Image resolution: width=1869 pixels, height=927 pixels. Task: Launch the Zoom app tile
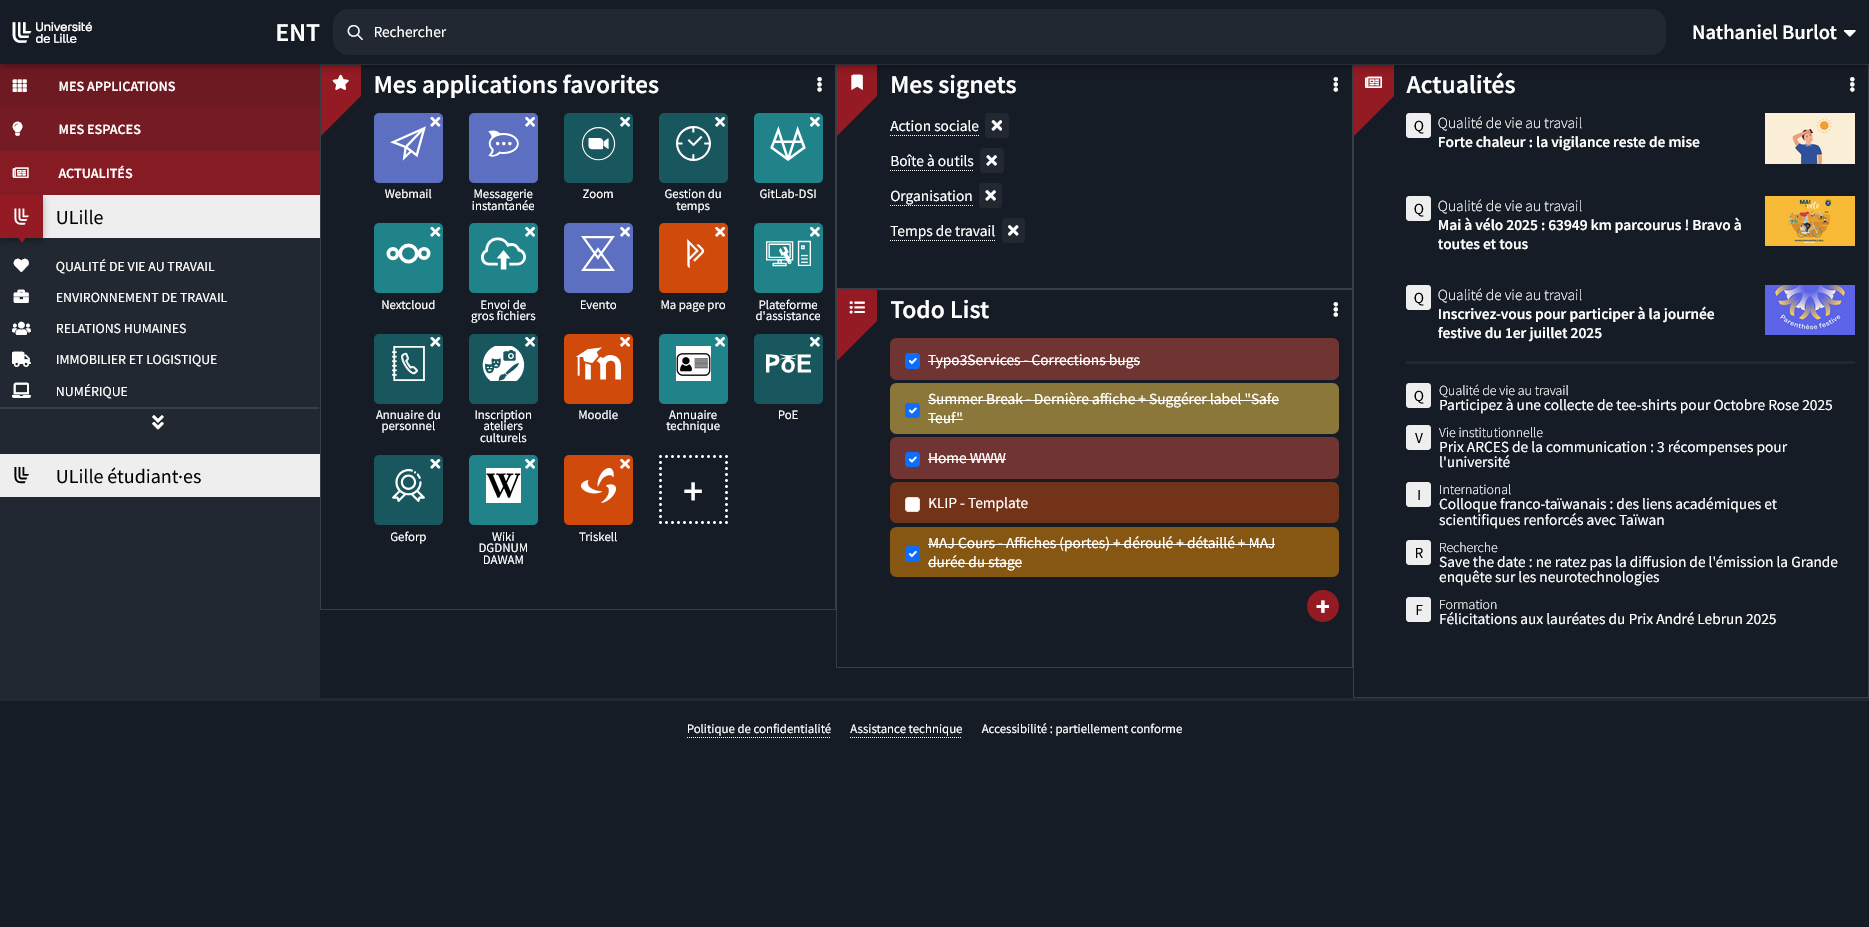598,148
